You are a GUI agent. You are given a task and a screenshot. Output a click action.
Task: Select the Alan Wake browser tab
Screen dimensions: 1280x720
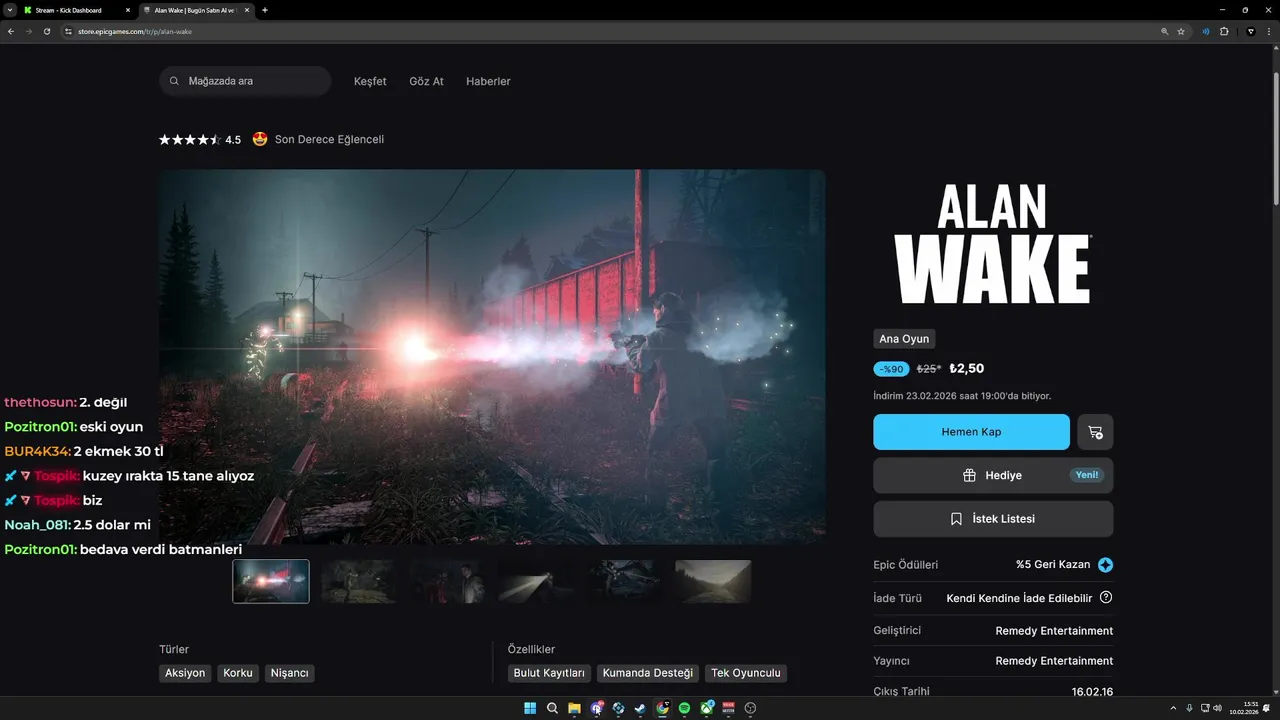point(195,10)
